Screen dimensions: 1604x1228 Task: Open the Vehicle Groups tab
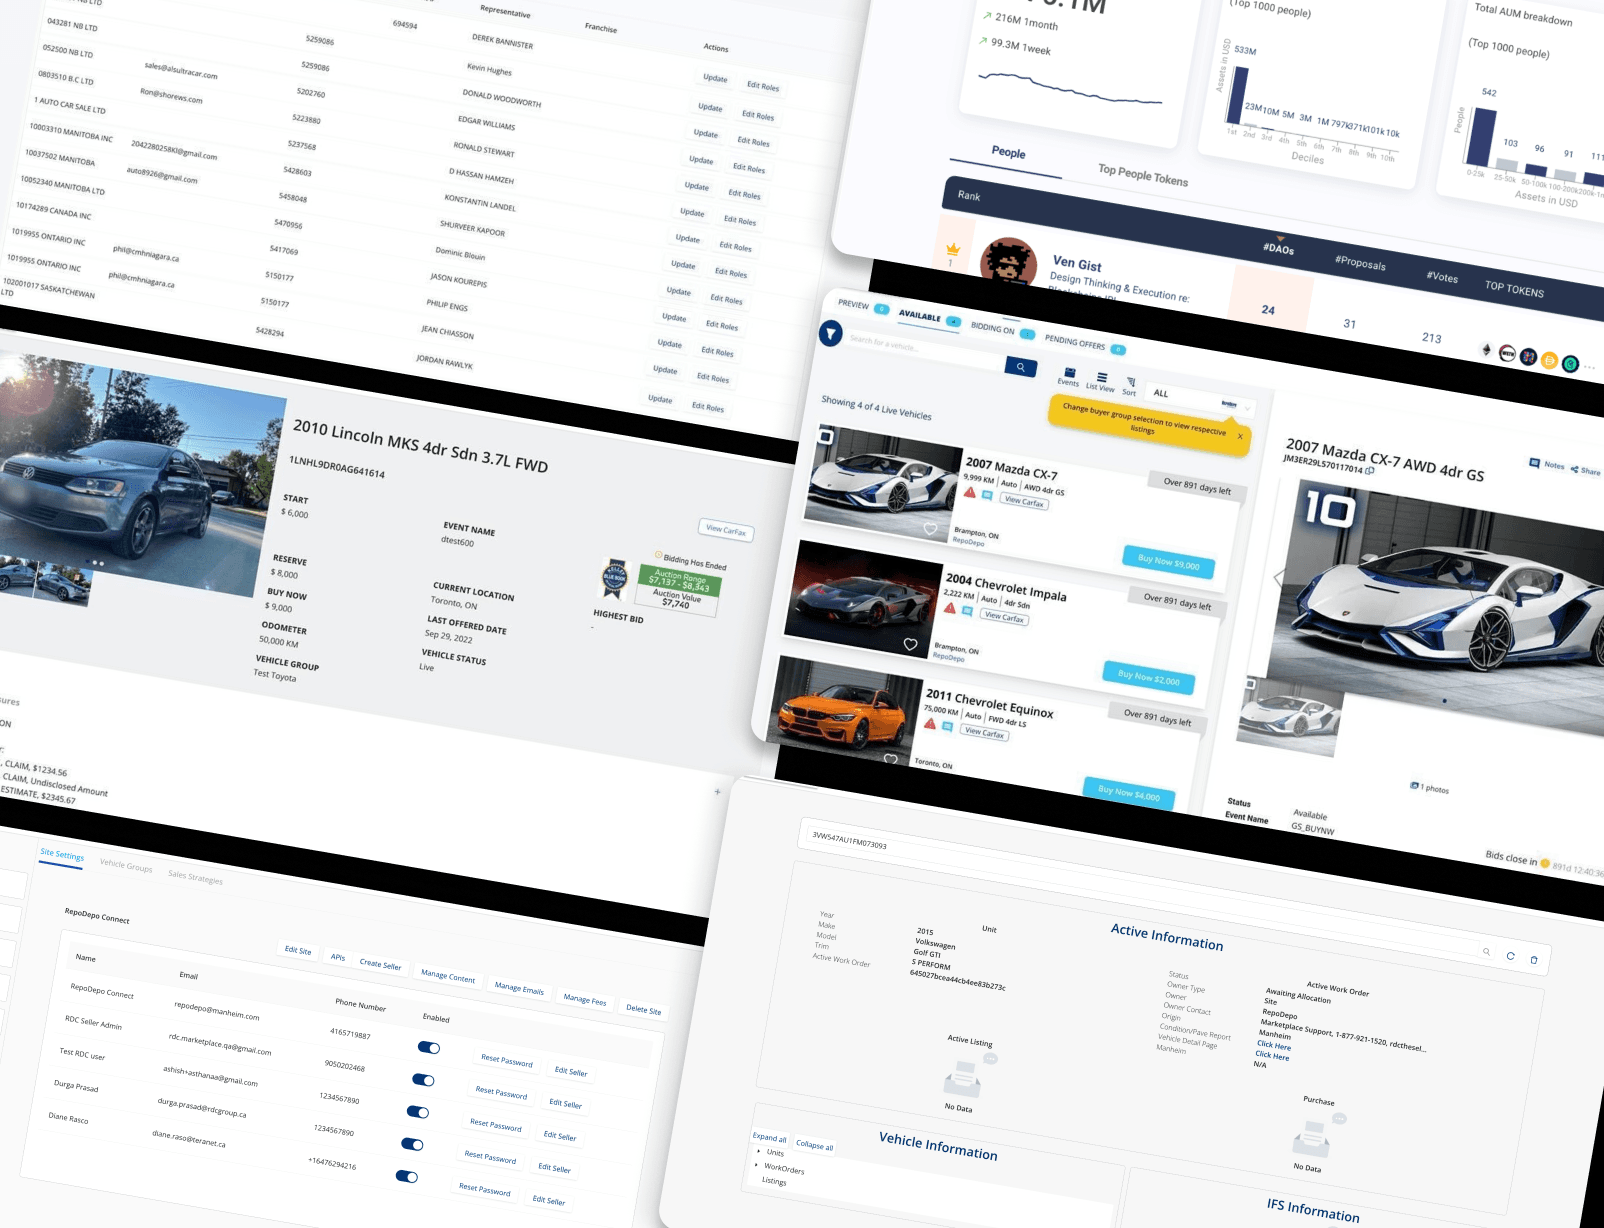pyautogui.click(x=126, y=865)
